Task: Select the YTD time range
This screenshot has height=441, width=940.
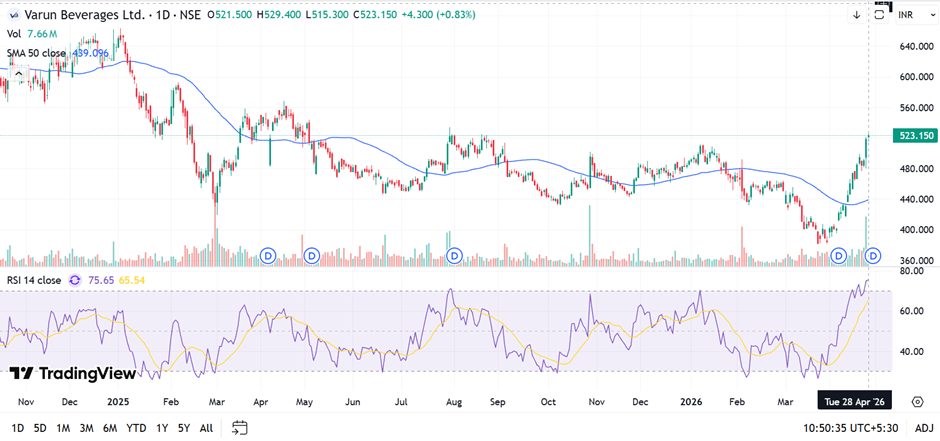Action: point(135,428)
